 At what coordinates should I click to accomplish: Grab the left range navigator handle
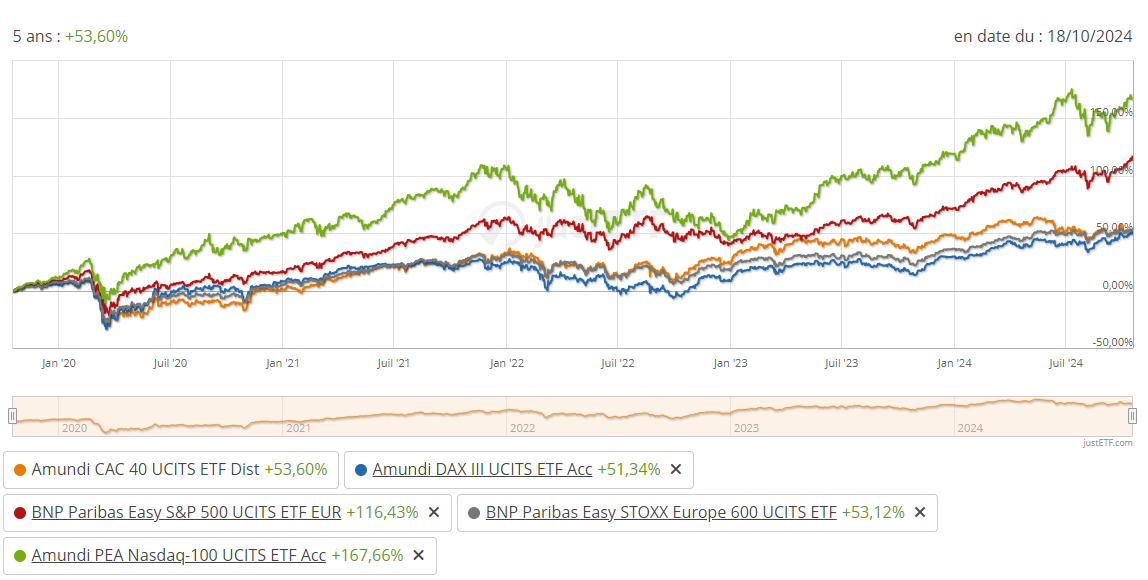click(12, 416)
